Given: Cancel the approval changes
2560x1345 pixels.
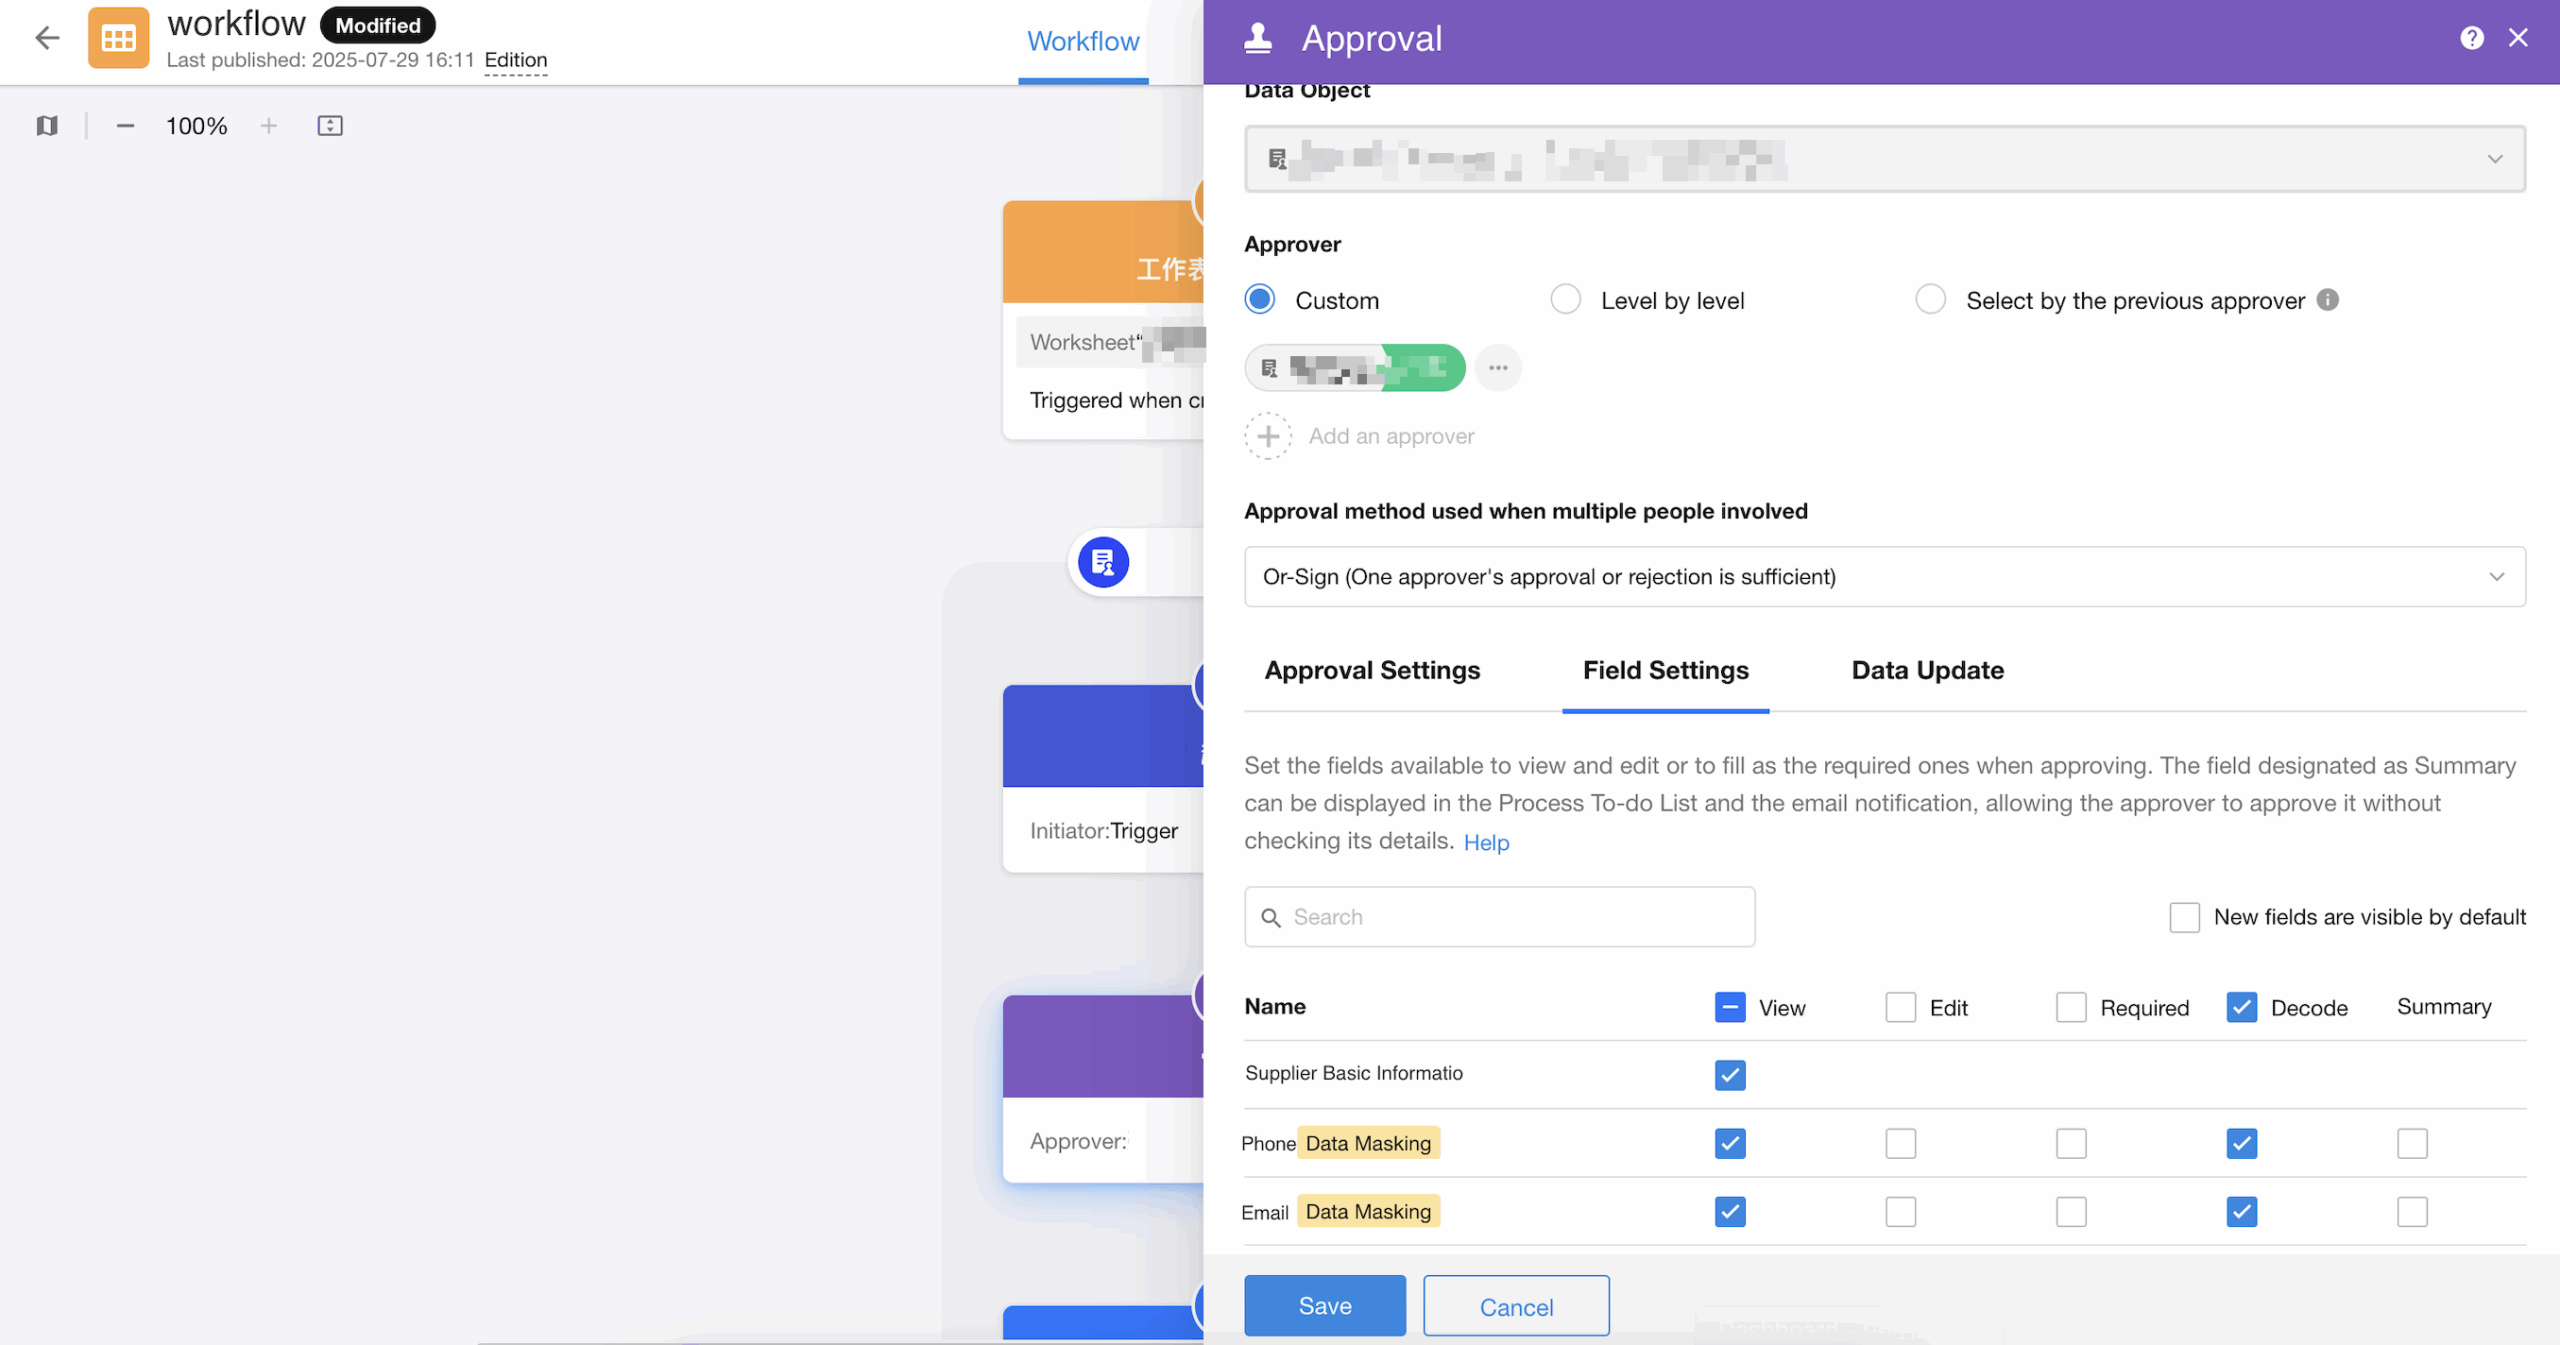Looking at the screenshot, I should (x=1516, y=1306).
